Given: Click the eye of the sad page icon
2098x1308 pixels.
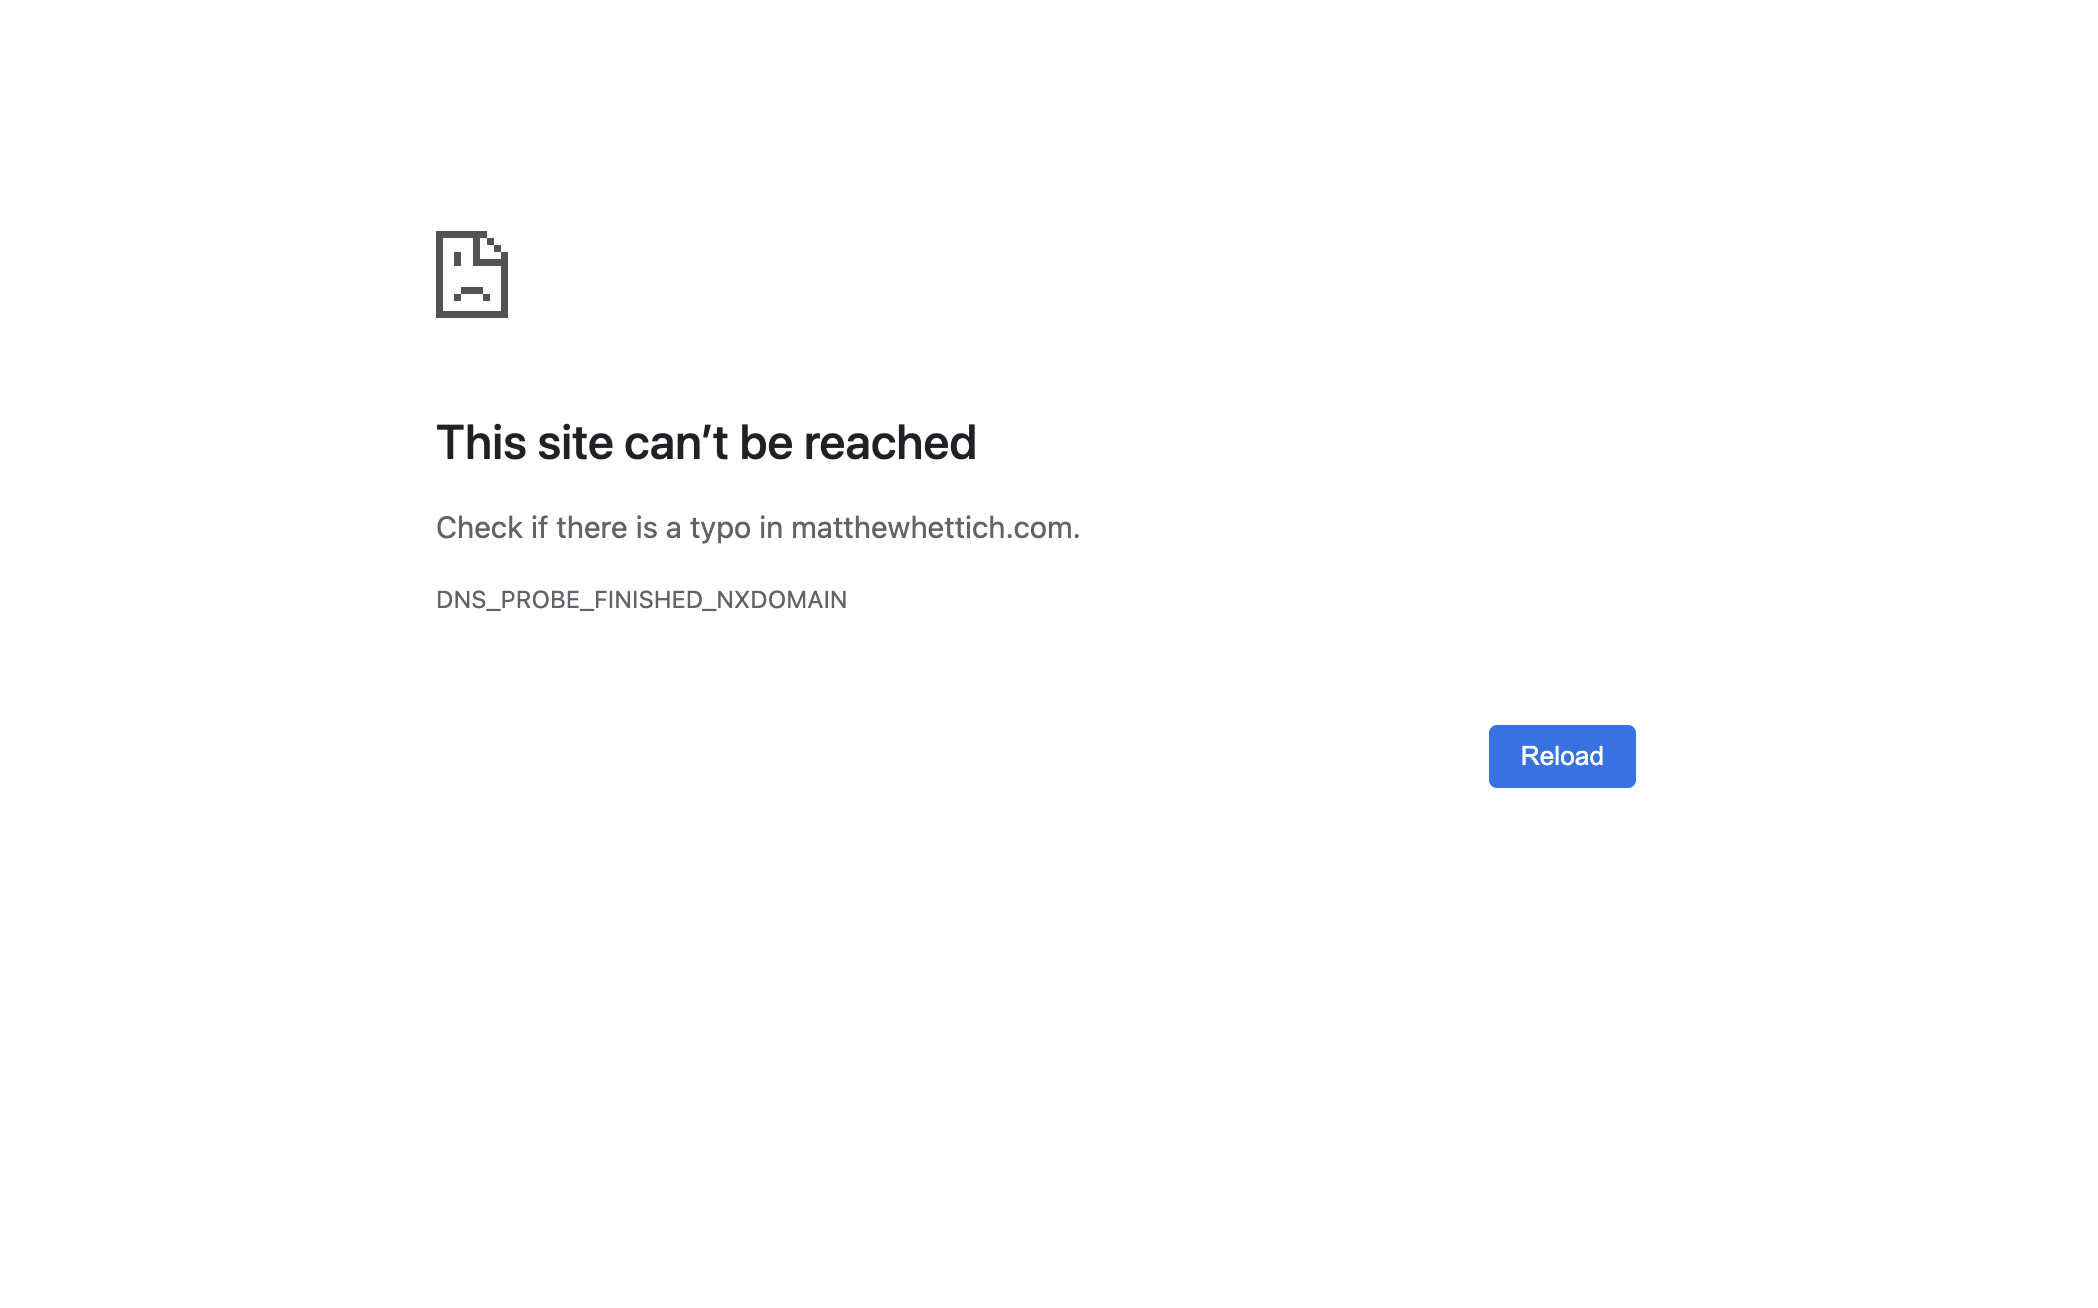Looking at the screenshot, I should [457, 259].
